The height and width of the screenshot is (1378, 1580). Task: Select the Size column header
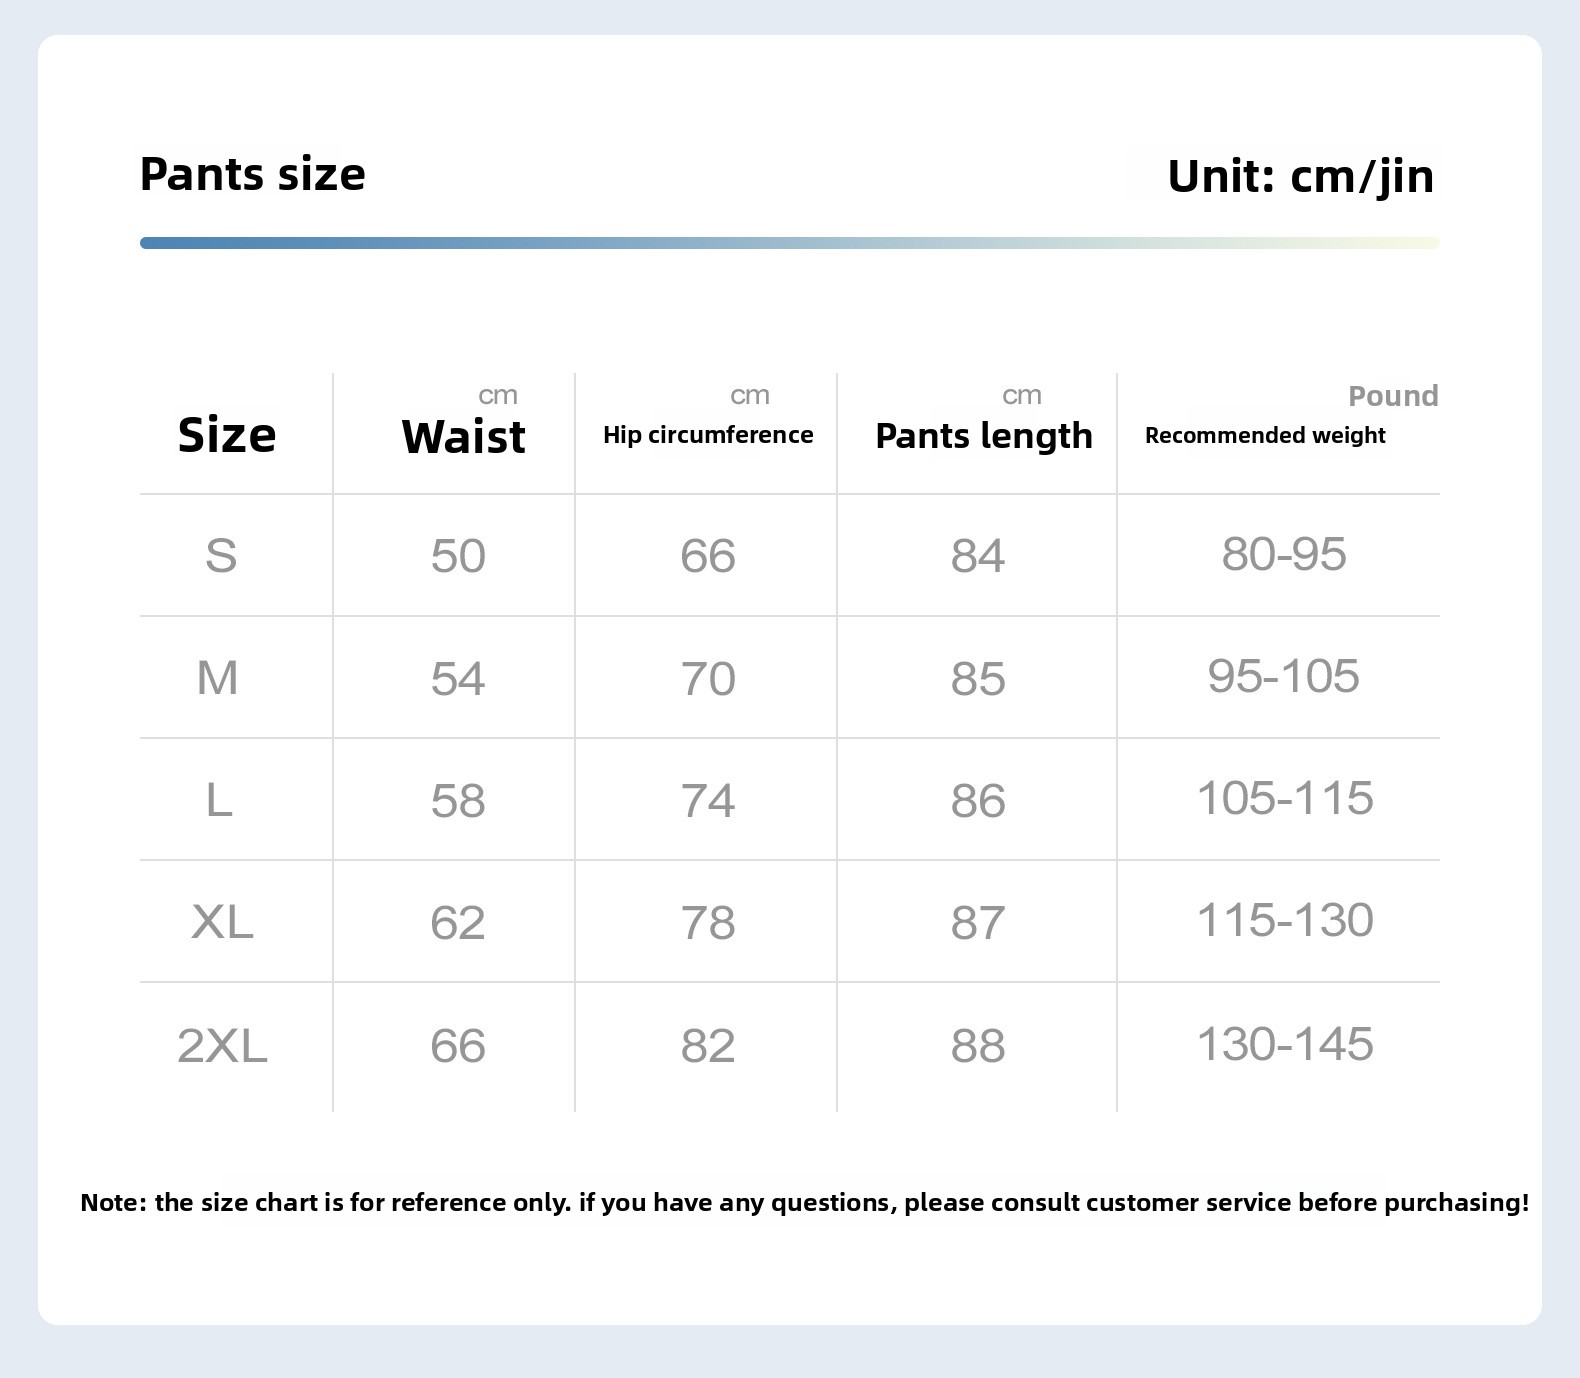coord(227,436)
